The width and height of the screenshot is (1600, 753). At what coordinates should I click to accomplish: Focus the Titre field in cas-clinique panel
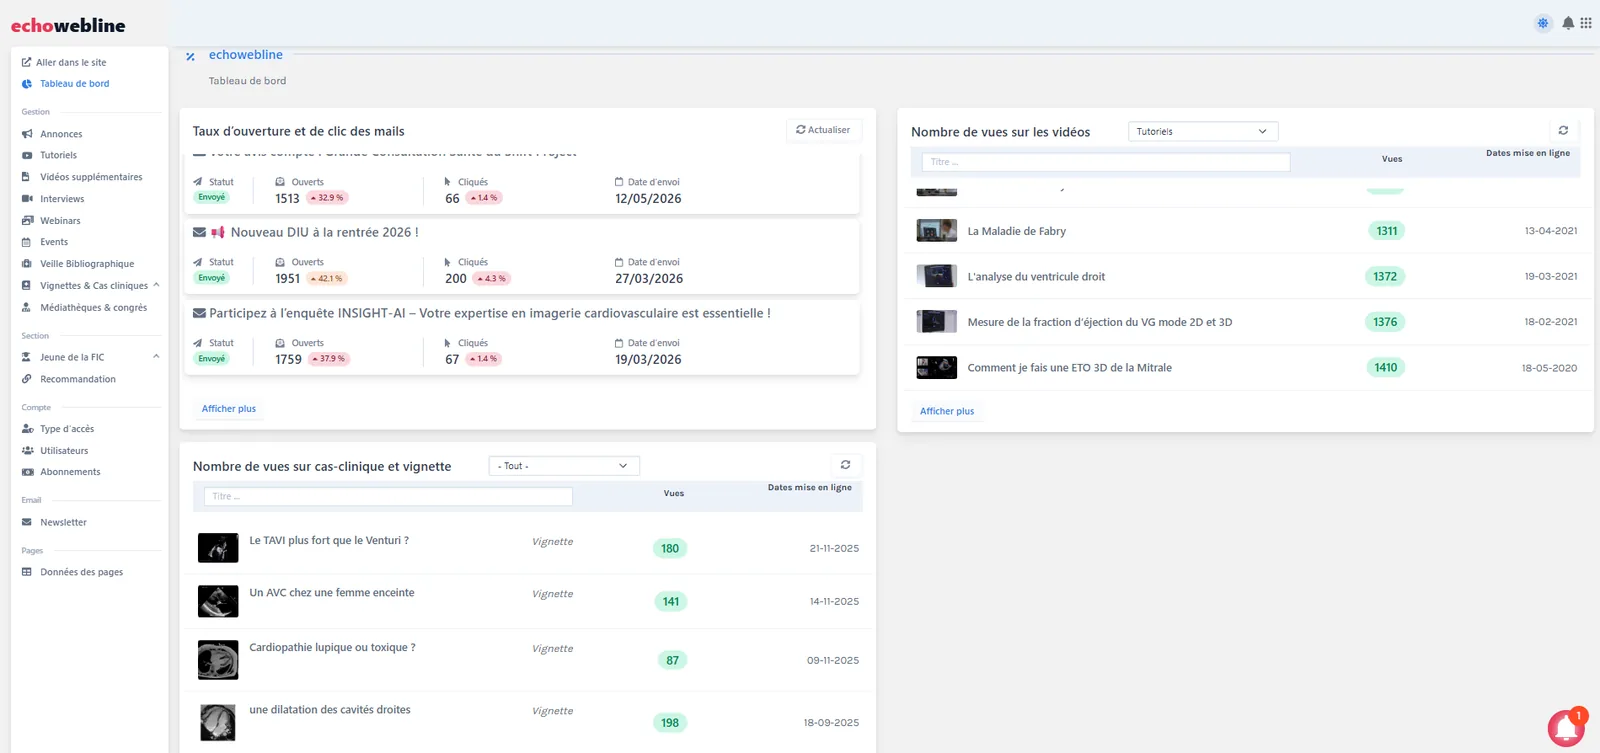(388, 496)
